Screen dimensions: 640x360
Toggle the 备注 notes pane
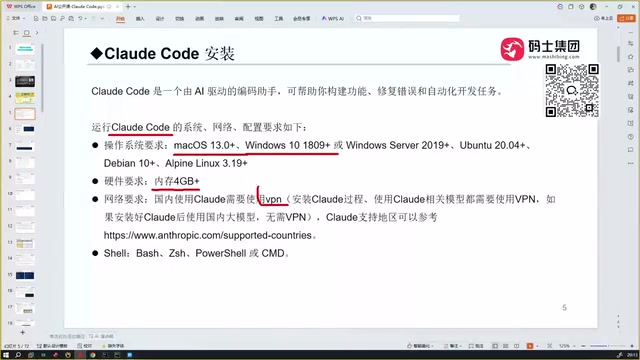pyautogui.click(x=453, y=346)
